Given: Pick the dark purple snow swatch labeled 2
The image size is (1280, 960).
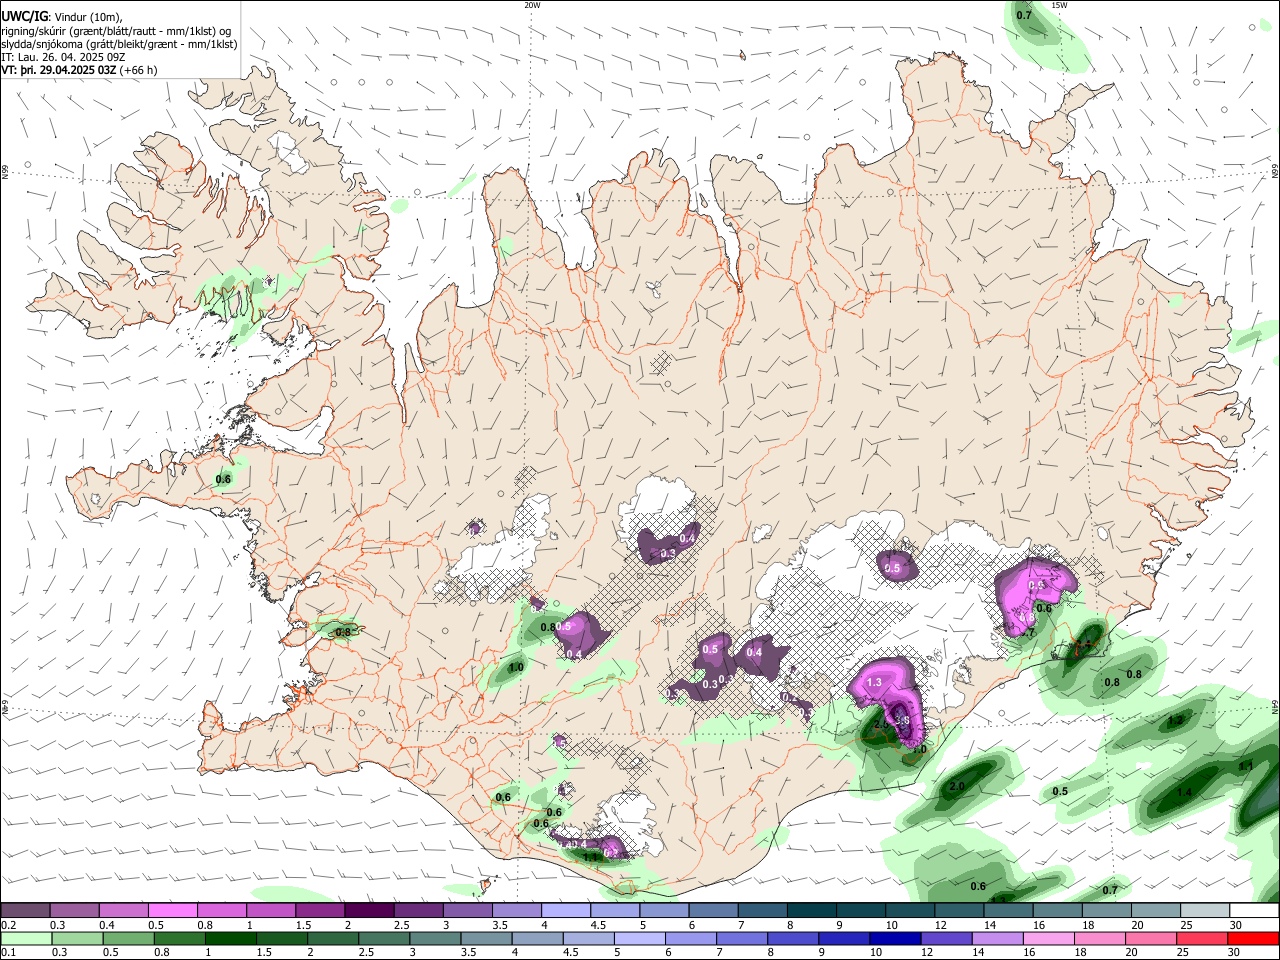Looking at the screenshot, I should (x=369, y=911).
